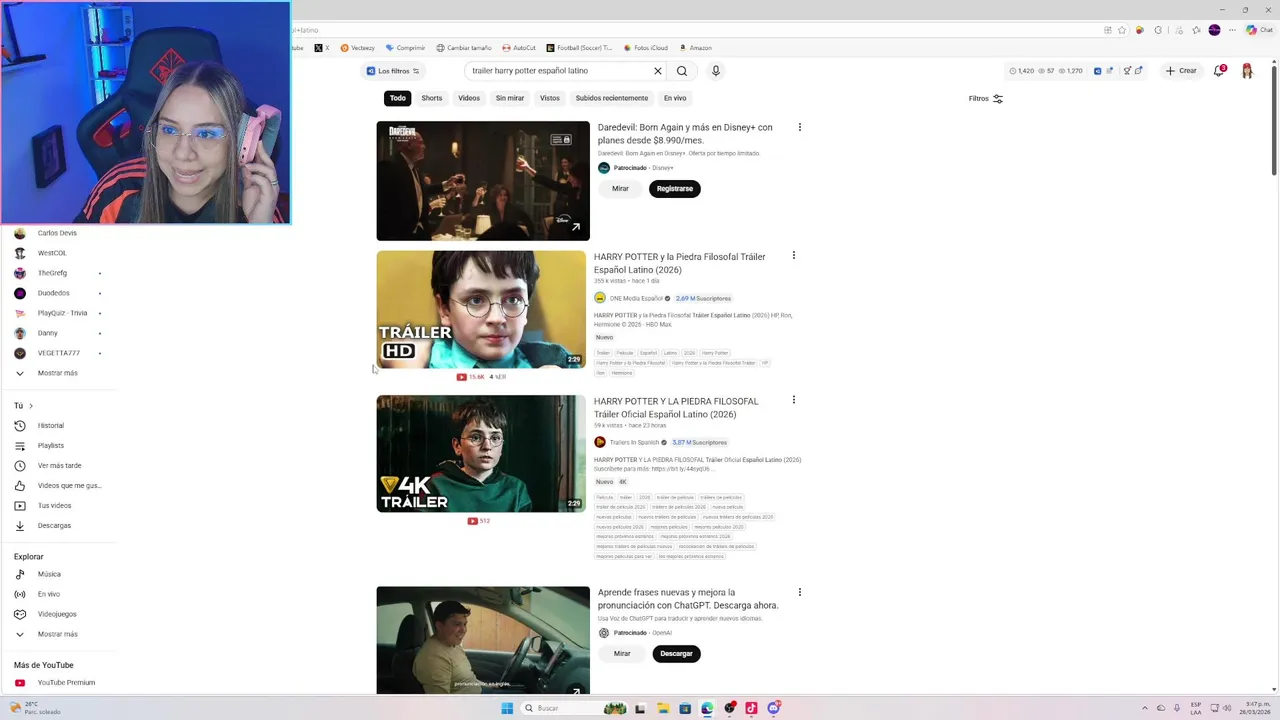This screenshot has height=720, width=1280.
Task: Open VEGETTA777 subscription channel
Action: [x=58, y=353]
